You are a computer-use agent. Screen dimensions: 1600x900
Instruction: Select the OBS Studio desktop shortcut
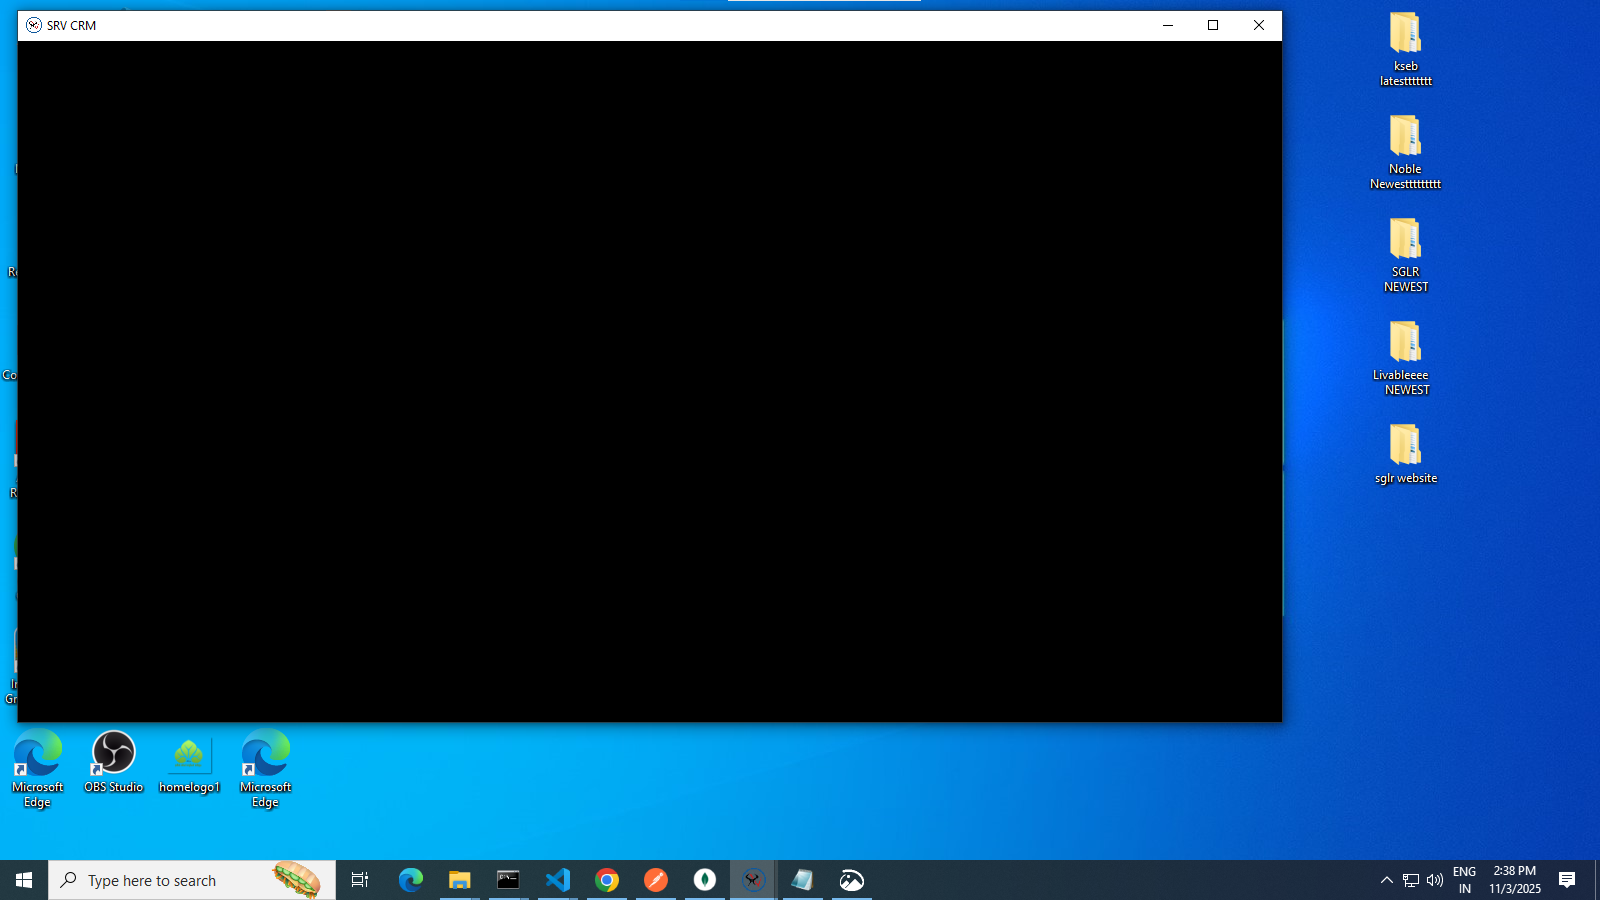point(113,762)
